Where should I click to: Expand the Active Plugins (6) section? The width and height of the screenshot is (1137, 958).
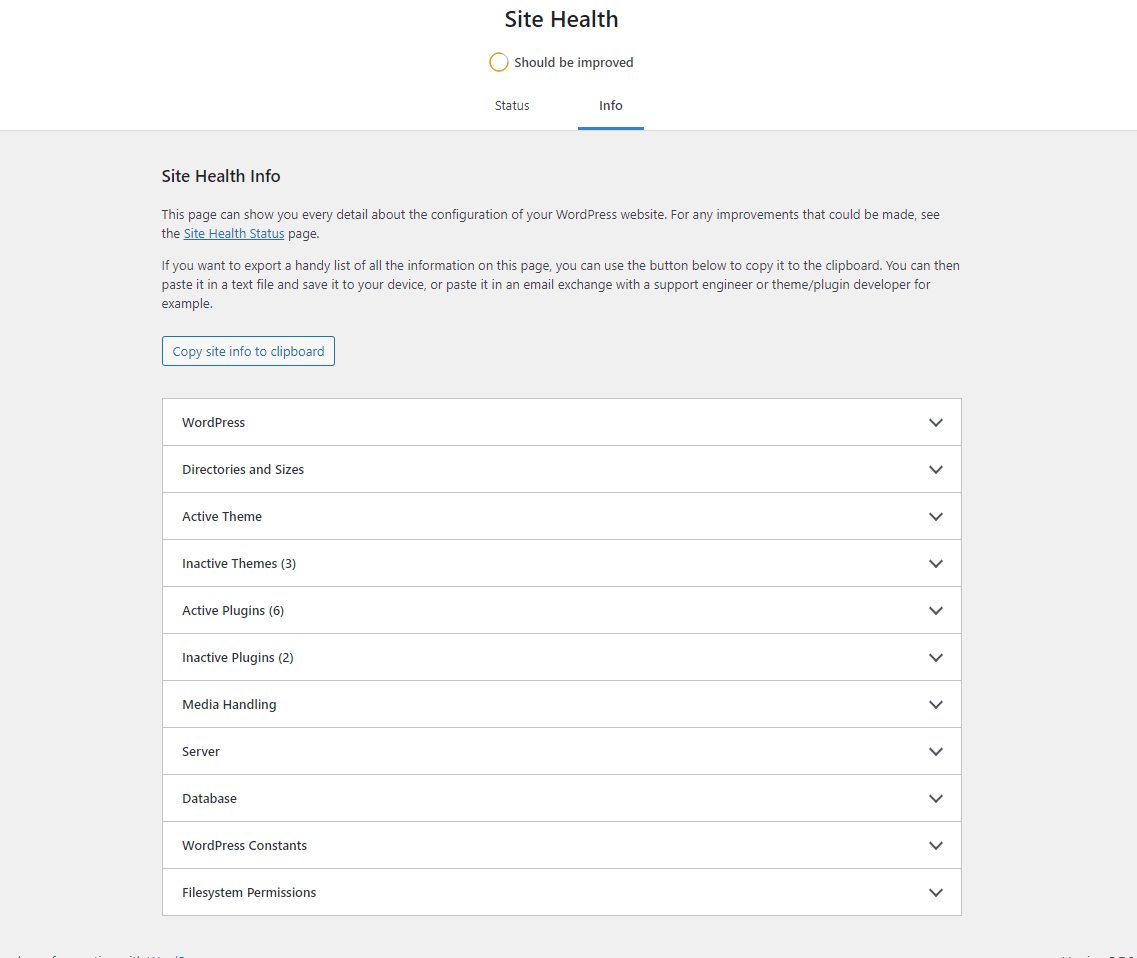[561, 610]
